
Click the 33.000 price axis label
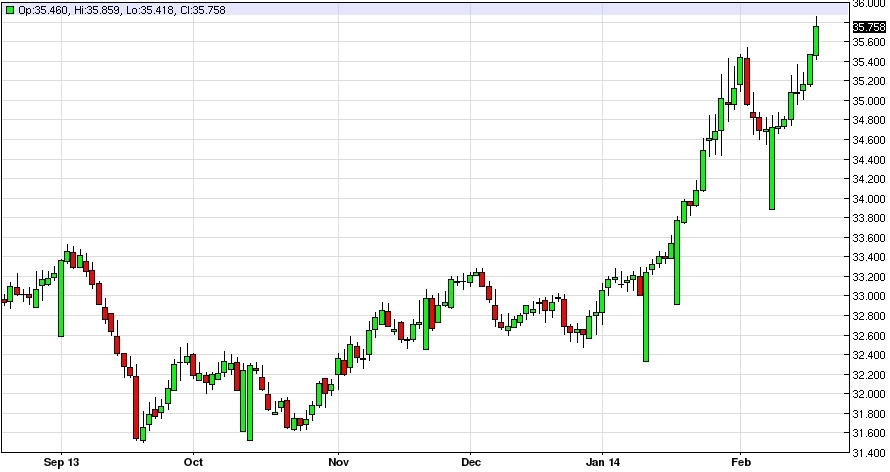[x=868, y=297]
